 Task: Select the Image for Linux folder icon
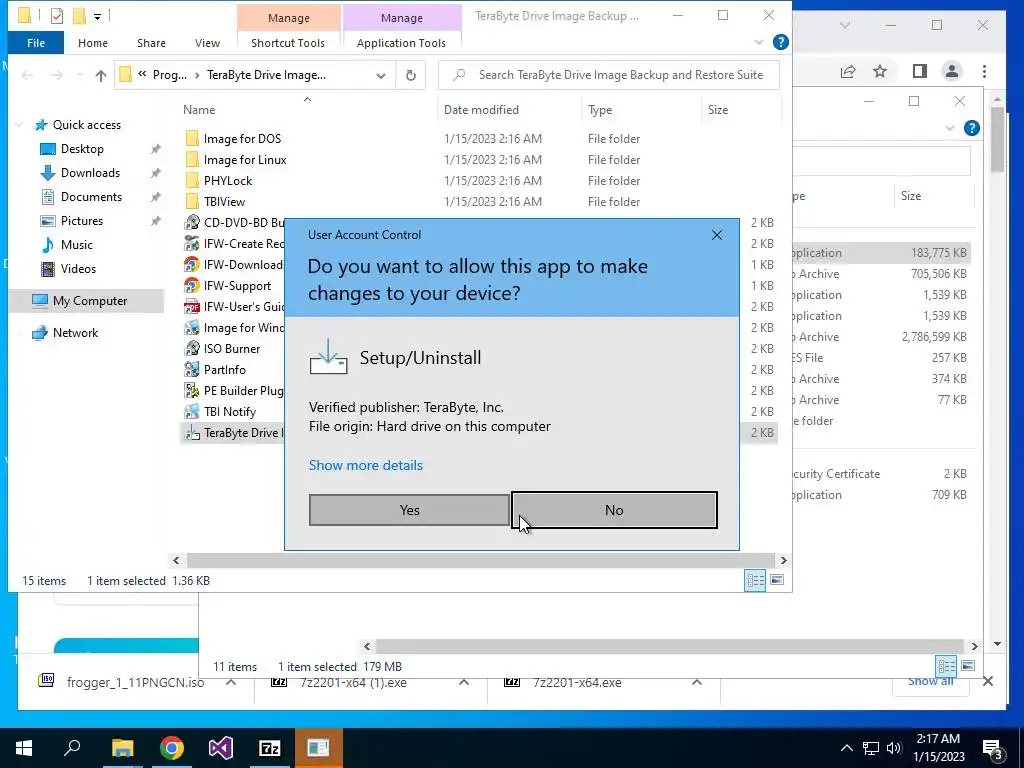[192, 159]
